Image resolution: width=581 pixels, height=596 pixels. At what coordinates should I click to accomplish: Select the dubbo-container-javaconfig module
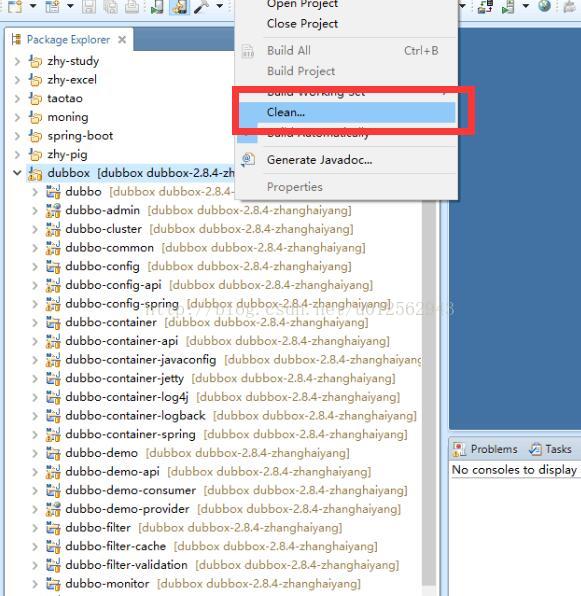tap(141, 359)
